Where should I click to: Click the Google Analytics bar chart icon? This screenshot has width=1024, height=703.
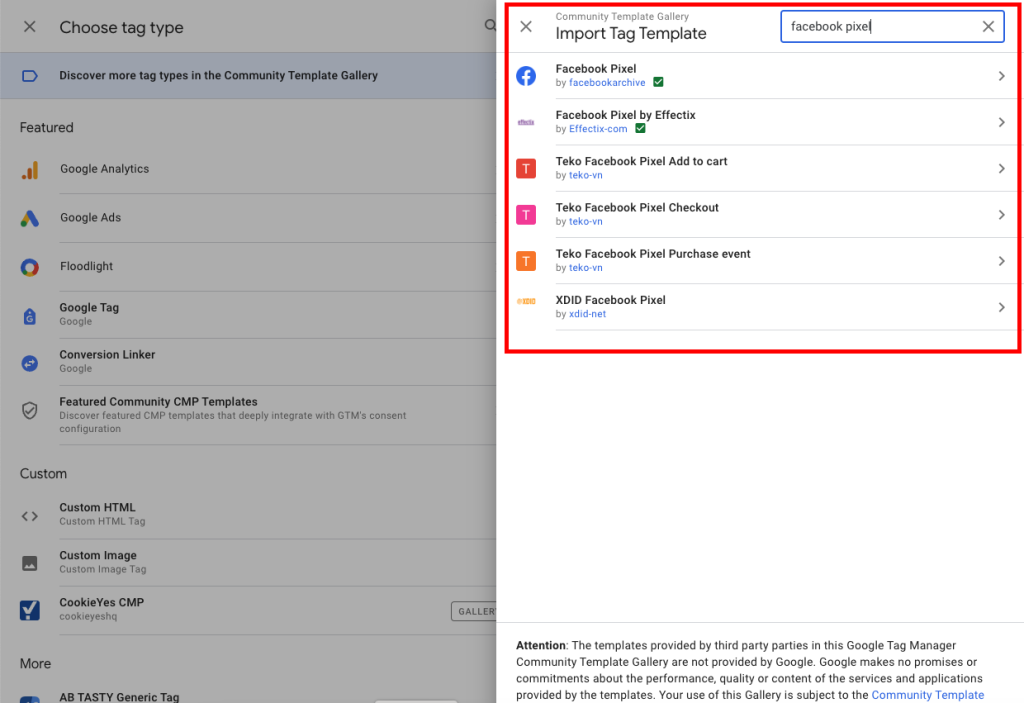click(x=30, y=170)
